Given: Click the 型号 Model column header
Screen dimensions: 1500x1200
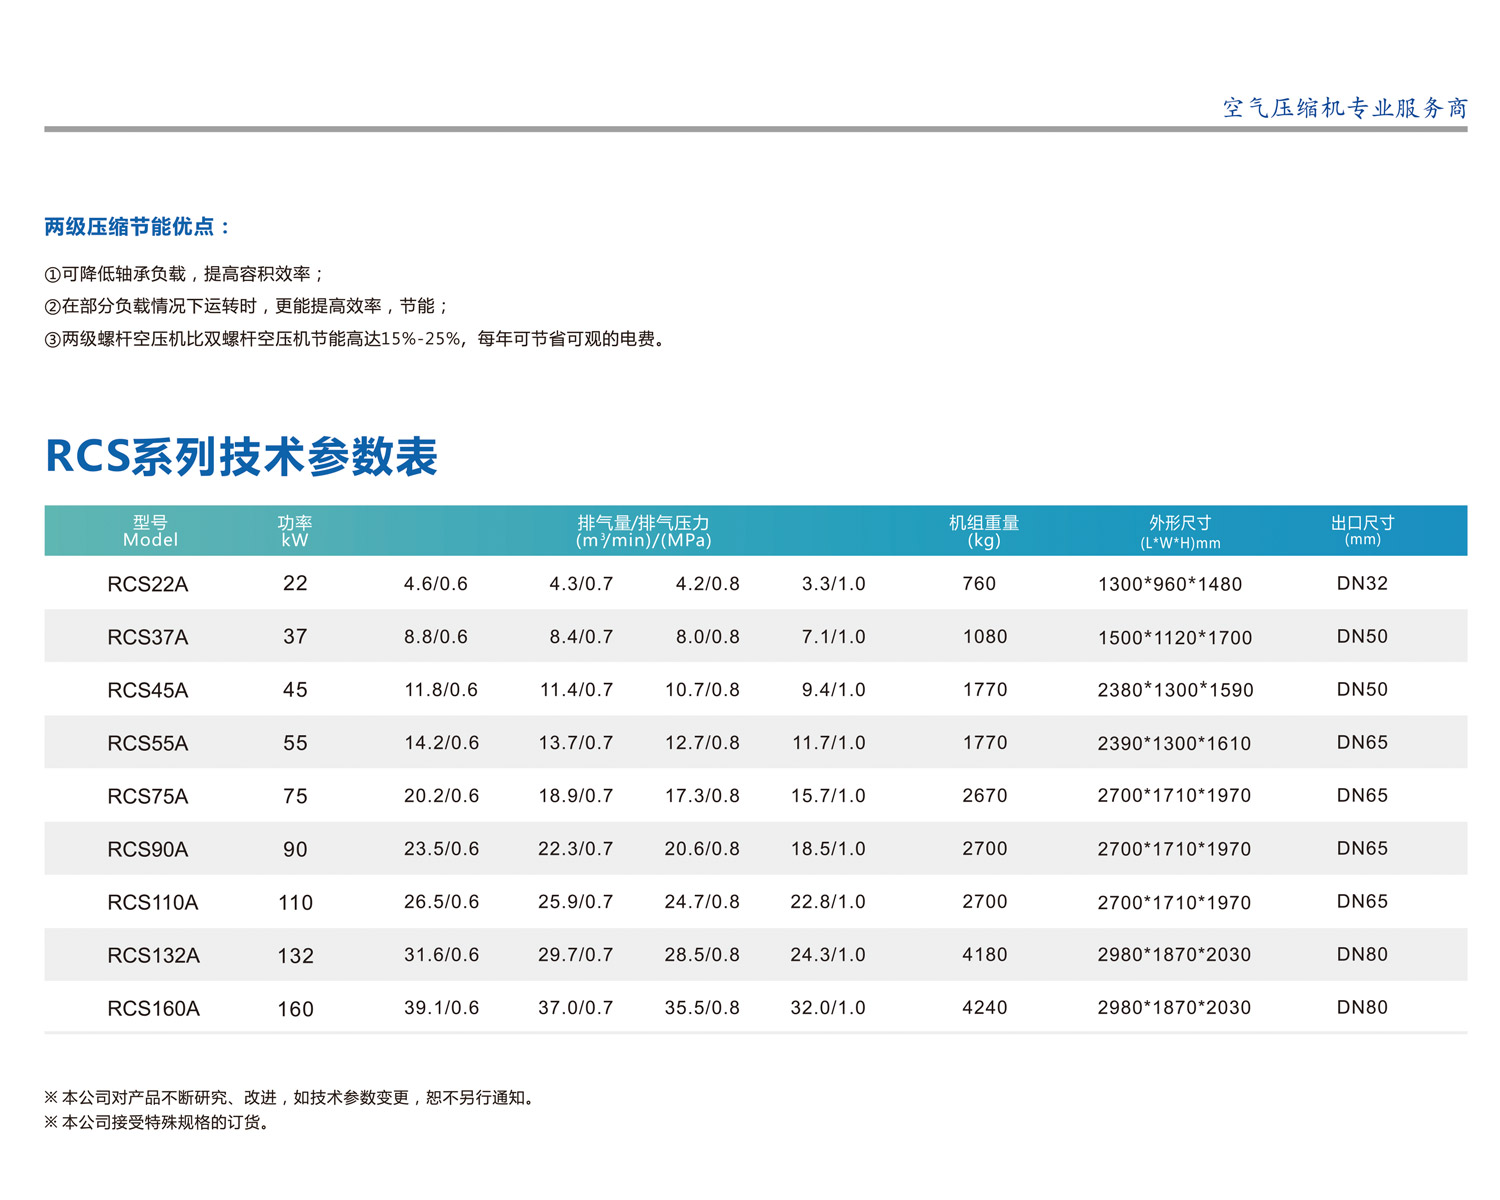Looking at the screenshot, I should [150, 531].
